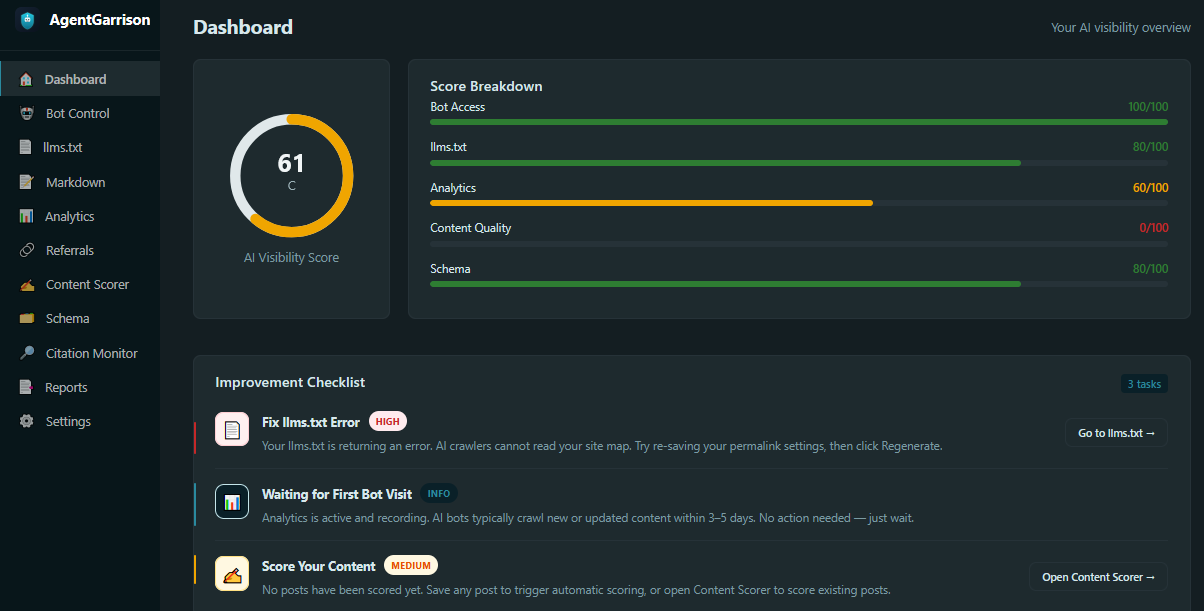Click the 3 tasks badge
Screen dimensions: 1204x611
(x=1144, y=384)
